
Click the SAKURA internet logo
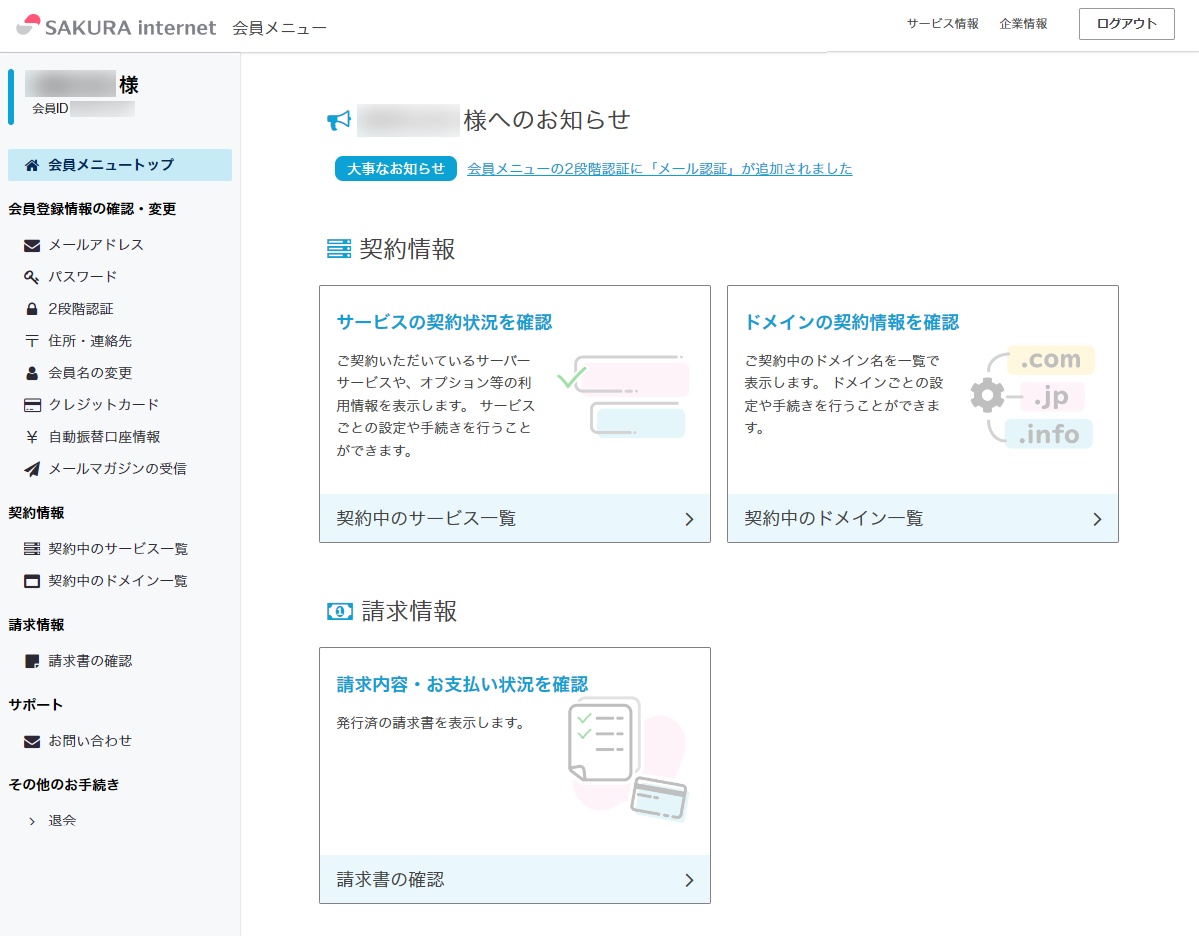(x=113, y=27)
